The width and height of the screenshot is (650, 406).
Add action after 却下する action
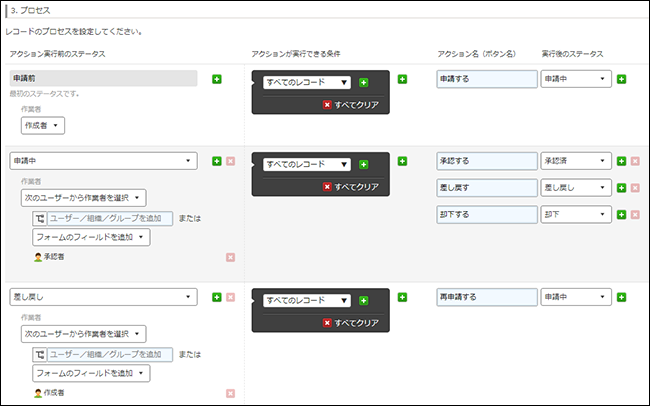coord(621,214)
